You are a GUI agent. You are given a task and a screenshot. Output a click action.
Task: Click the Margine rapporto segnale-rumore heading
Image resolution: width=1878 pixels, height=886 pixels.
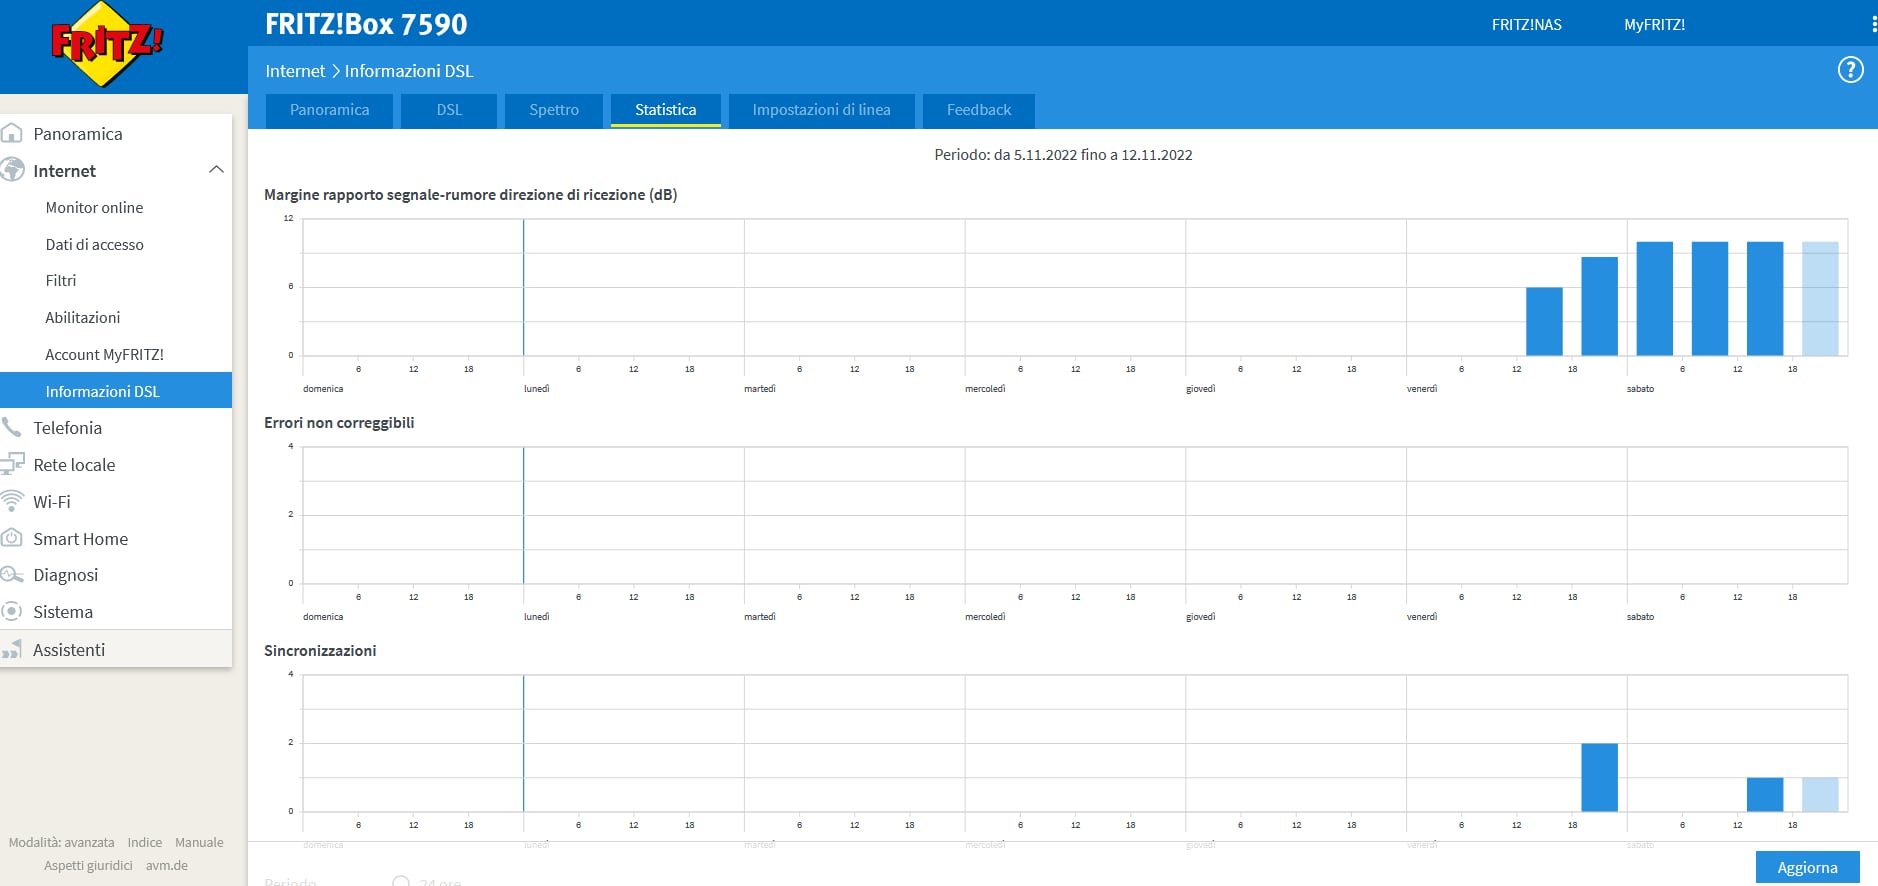tap(470, 195)
